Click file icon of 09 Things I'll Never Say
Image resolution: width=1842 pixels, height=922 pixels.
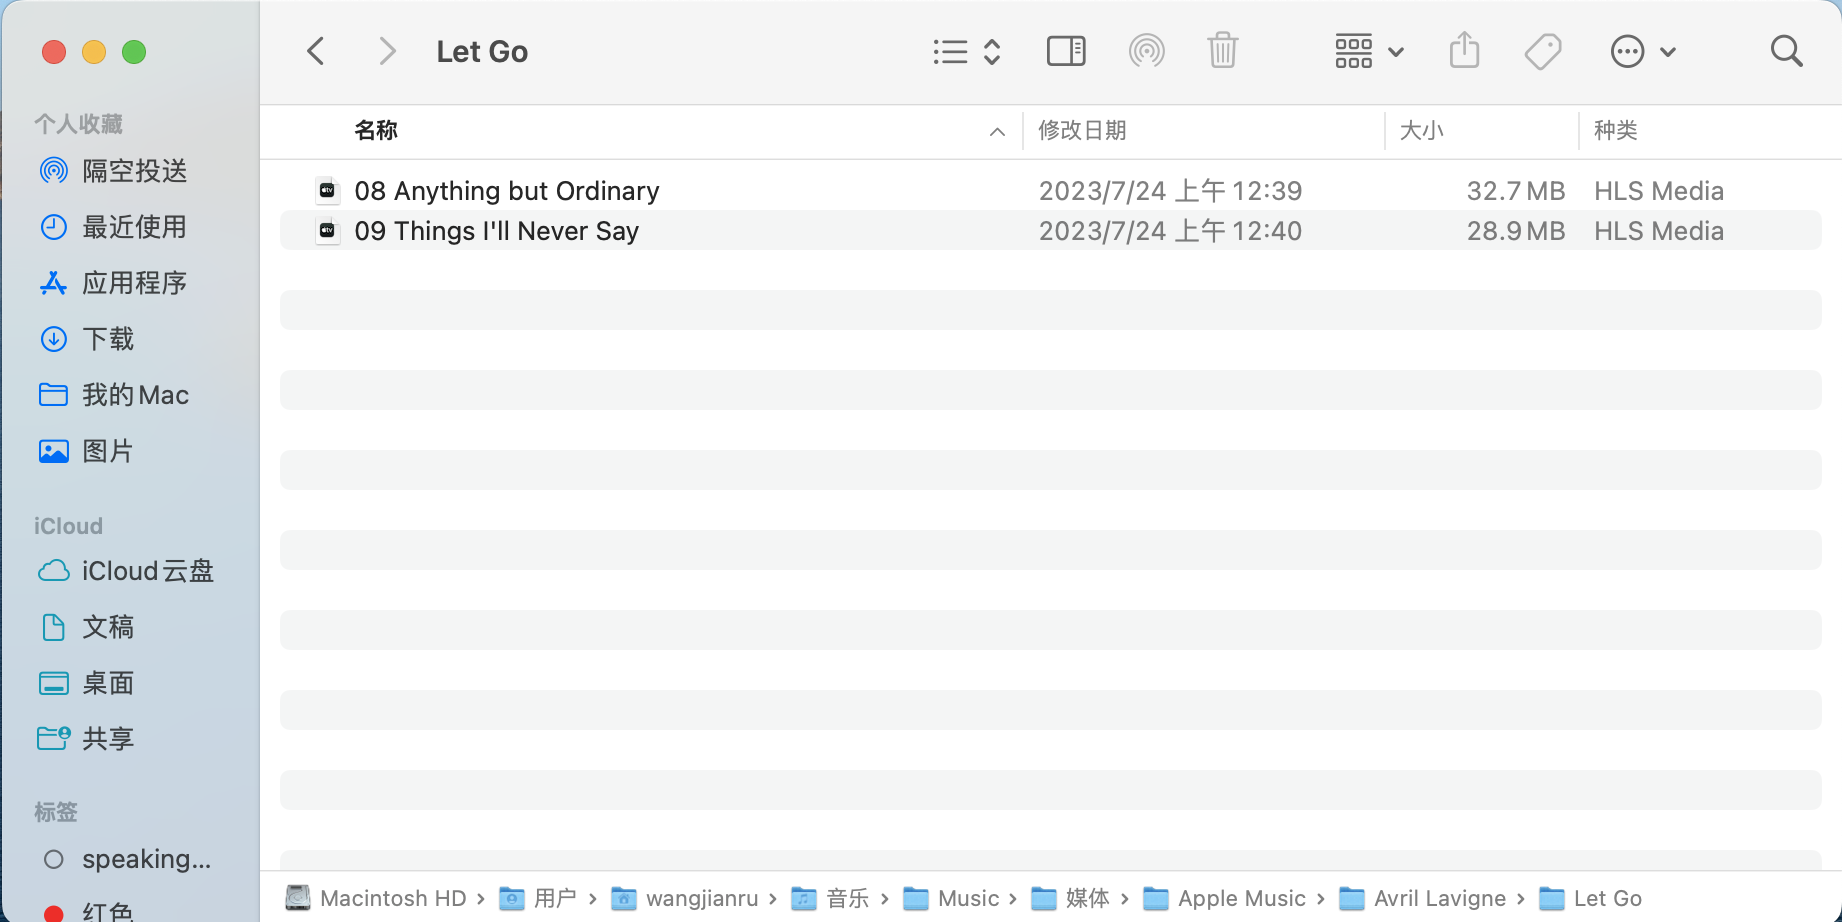tap(327, 231)
